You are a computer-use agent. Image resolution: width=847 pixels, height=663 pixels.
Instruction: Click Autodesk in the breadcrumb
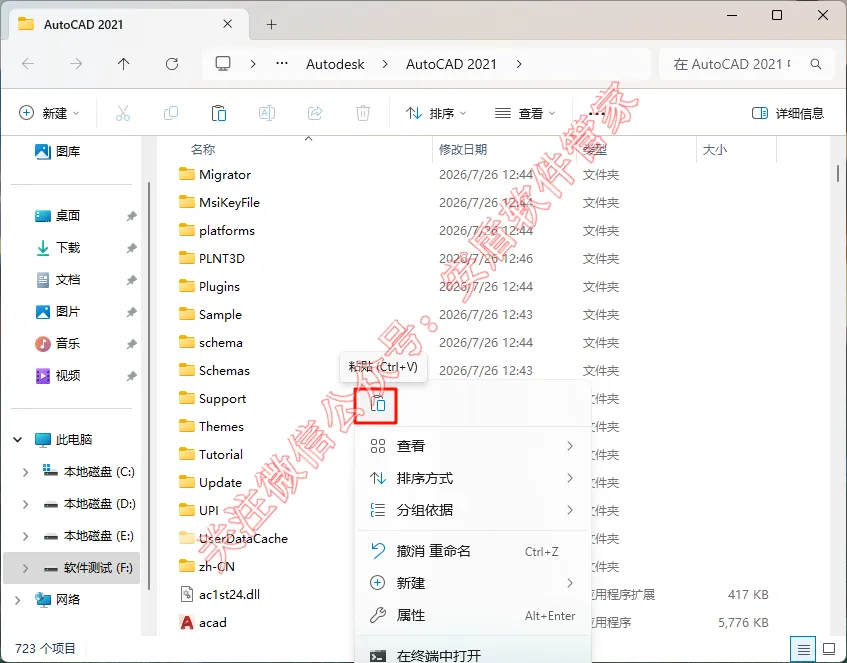point(335,64)
